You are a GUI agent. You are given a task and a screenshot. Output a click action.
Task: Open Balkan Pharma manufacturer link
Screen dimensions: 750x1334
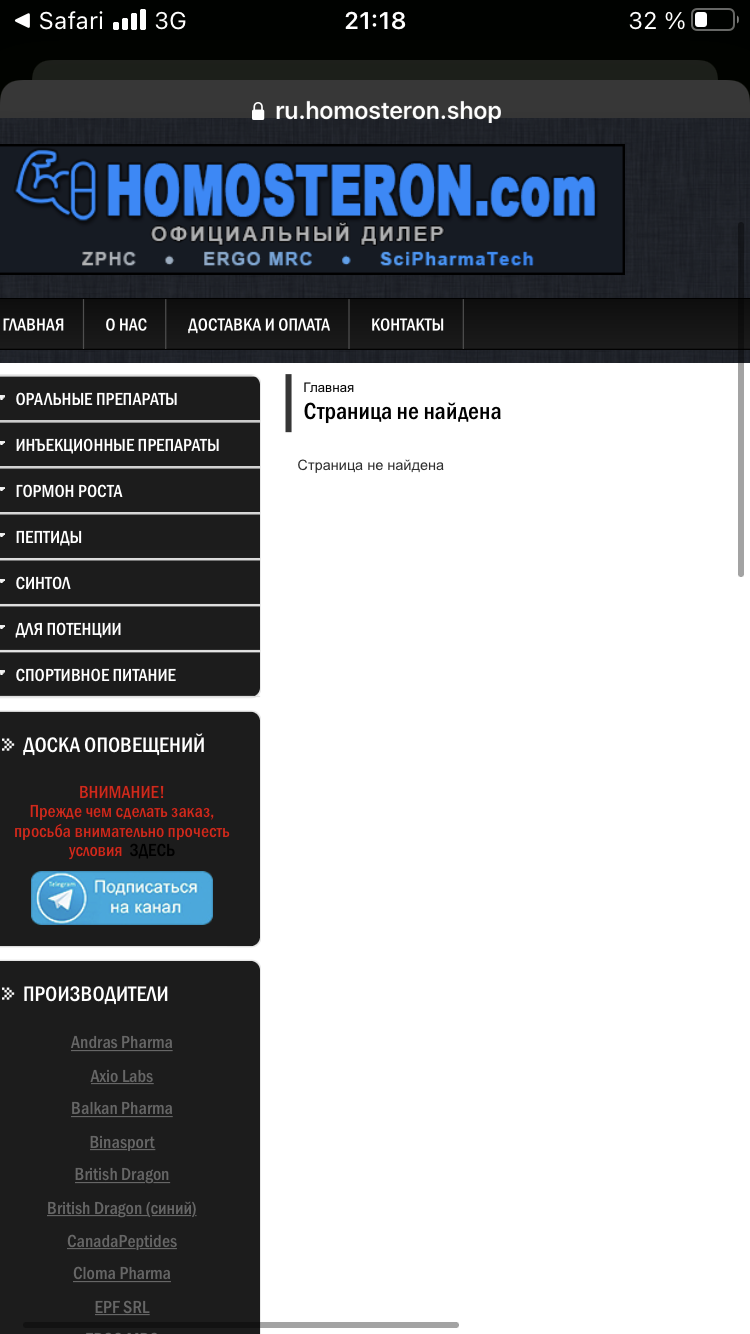coord(122,1108)
